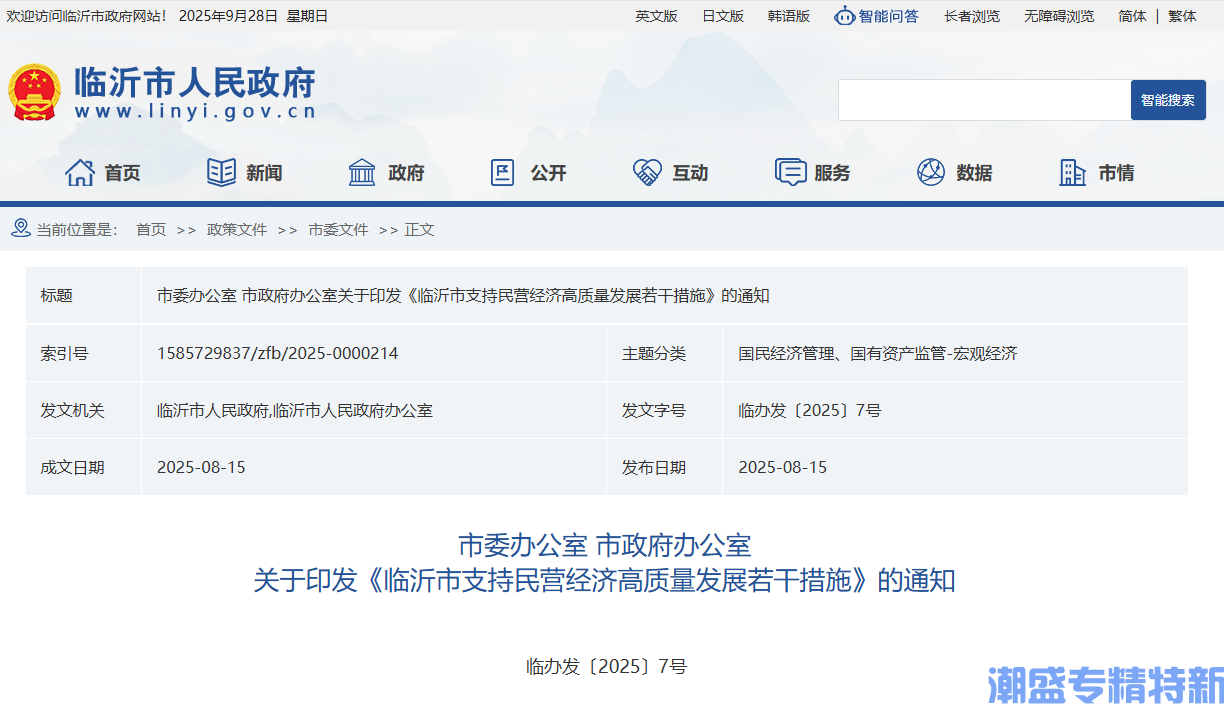Switch to 韩语版 Korean version
The height and width of the screenshot is (704, 1224).
click(x=789, y=16)
